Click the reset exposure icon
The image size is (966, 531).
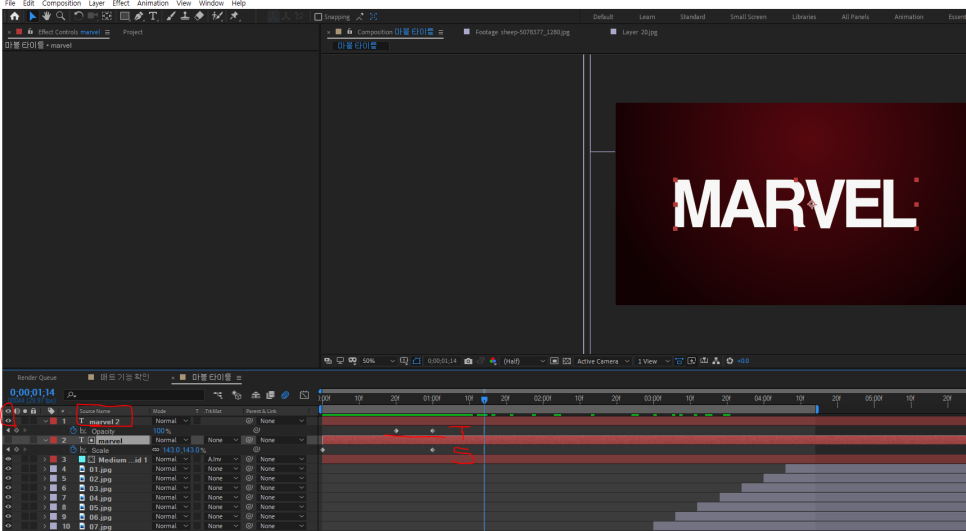[x=730, y=361]
